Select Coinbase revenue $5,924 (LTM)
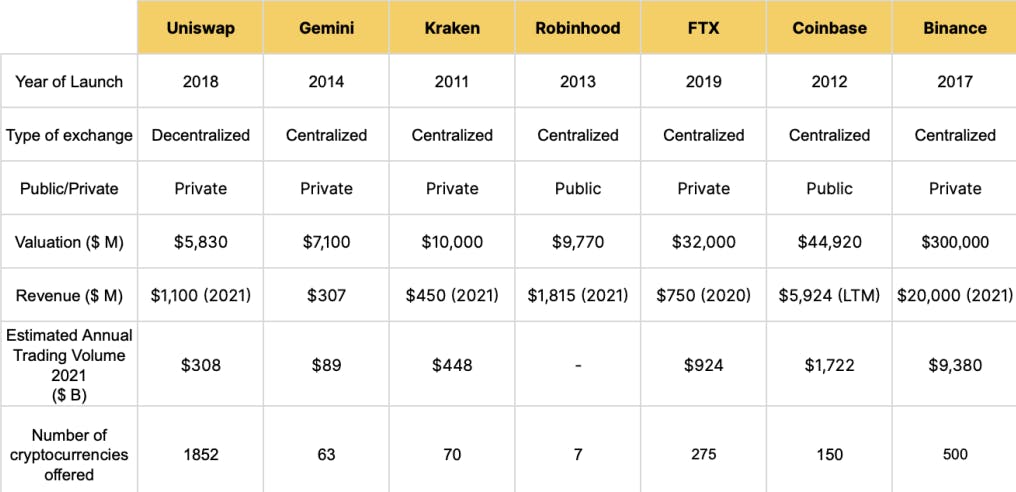This screenshot has width=1016, height=492. tap(829, 296)
